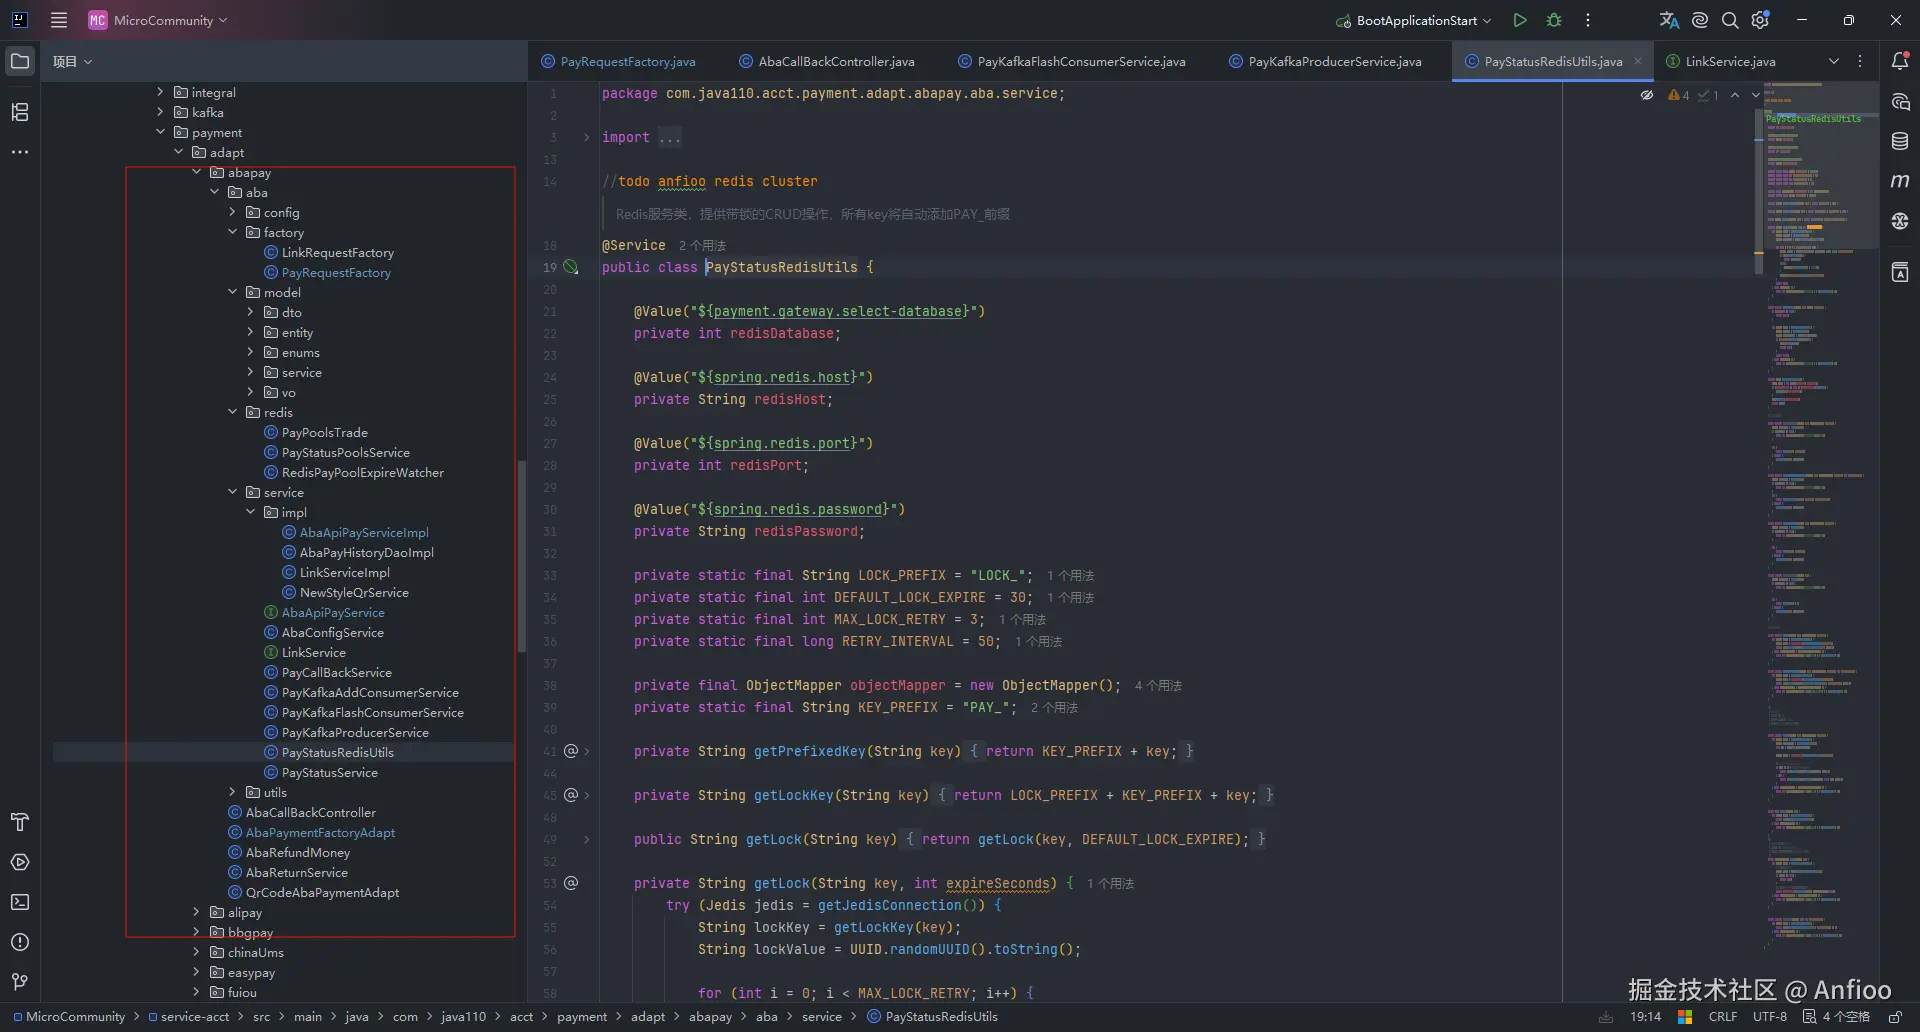The width and height of the screenshot is (1920, 1032).
Task: Switch to LinkService.java tab
Action: (1721, 61)
